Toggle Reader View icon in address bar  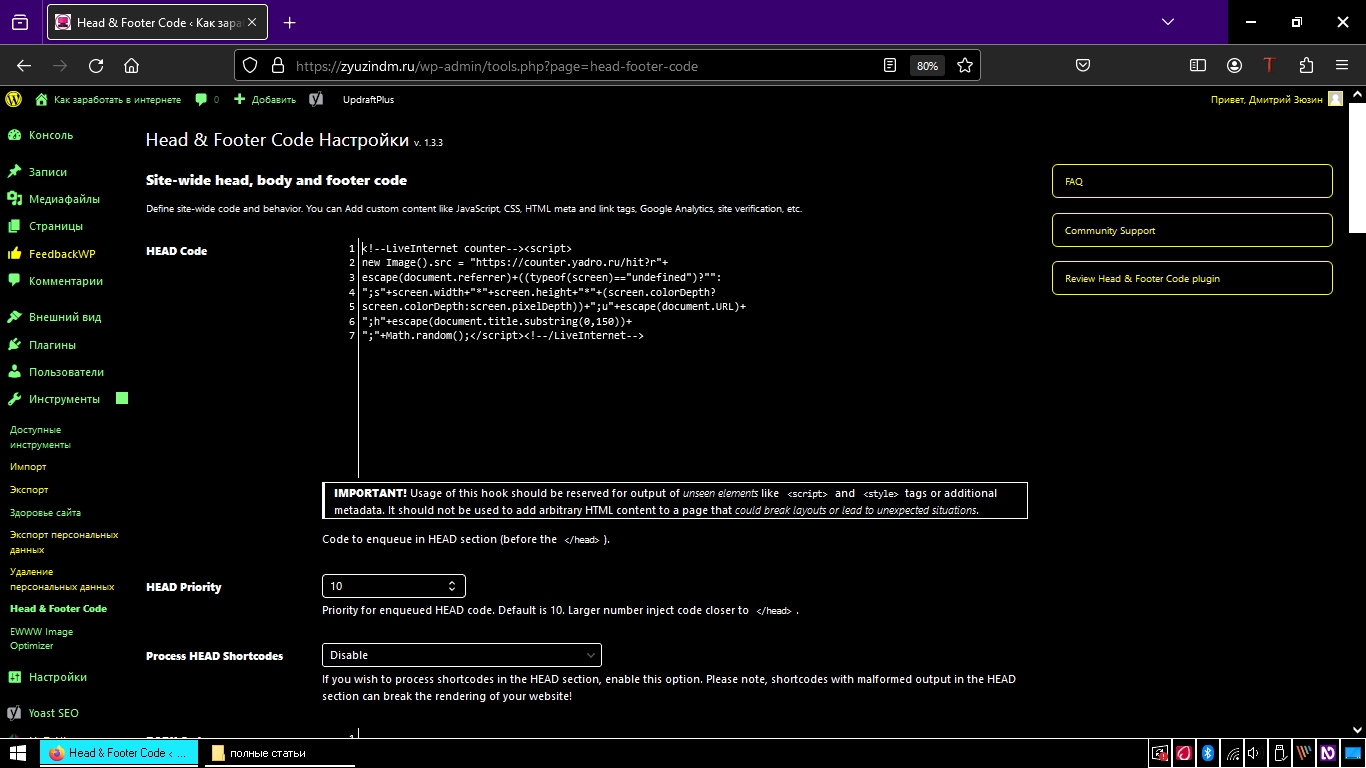pyautogui.click(x=890, y=65)
